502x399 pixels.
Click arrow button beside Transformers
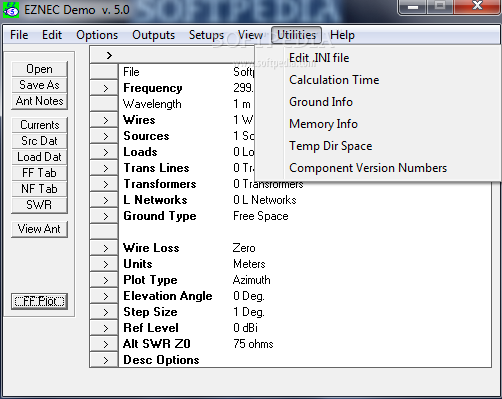(x=104, y=184)
